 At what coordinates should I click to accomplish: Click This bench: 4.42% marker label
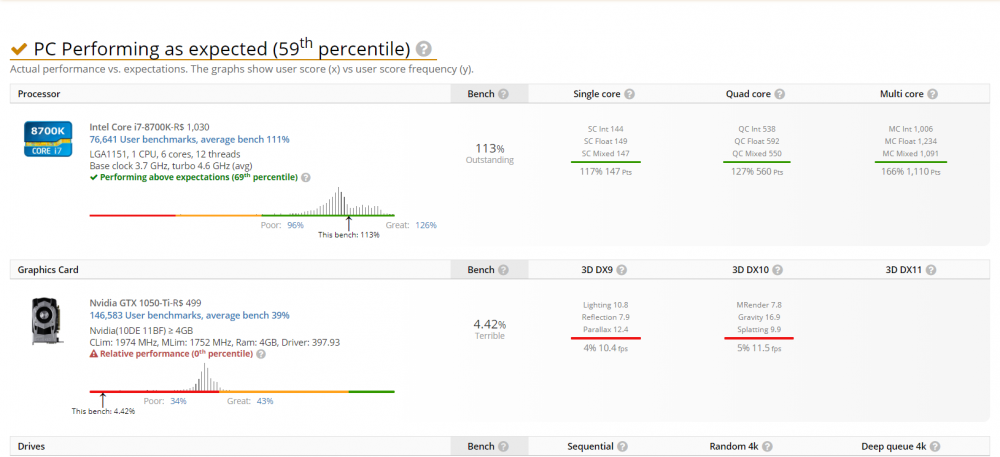point(103,411)
